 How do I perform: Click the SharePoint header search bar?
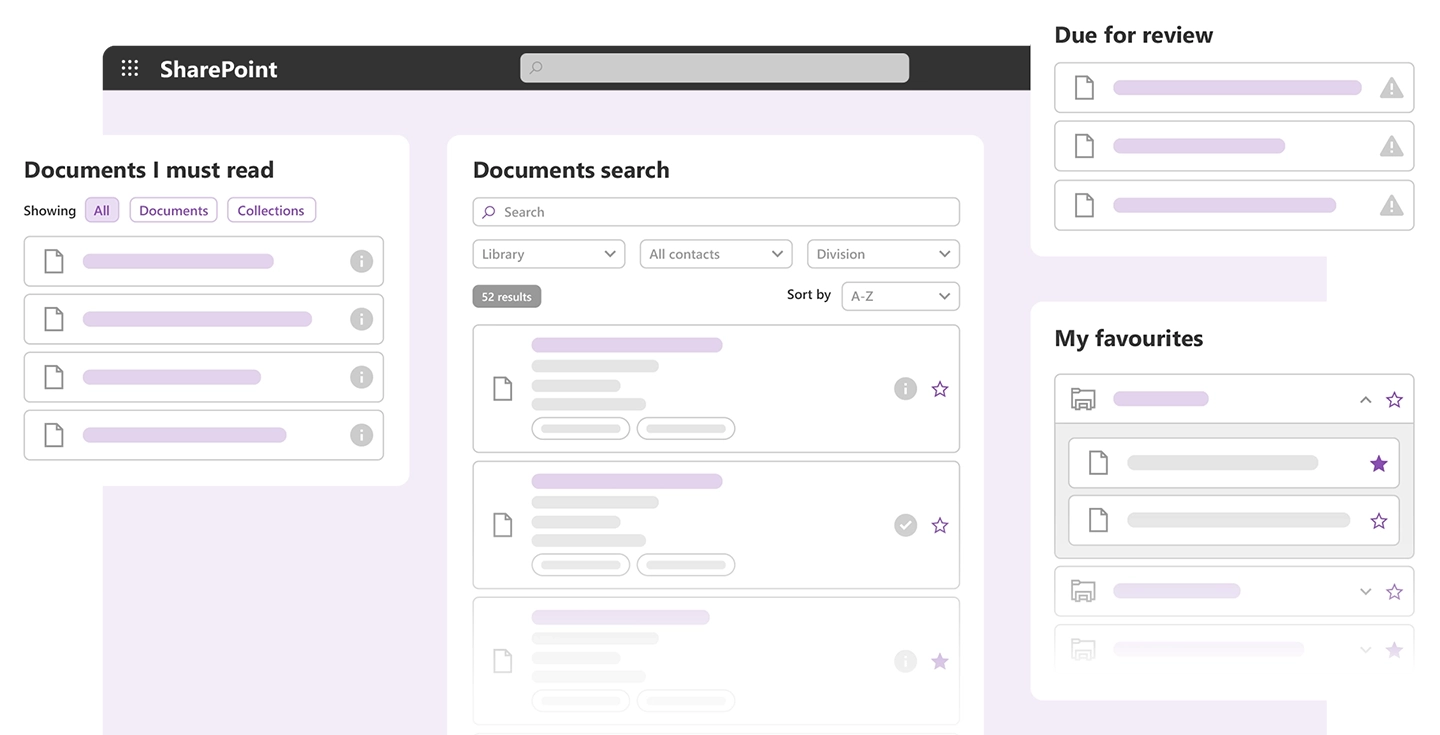[x=714, y=68]
